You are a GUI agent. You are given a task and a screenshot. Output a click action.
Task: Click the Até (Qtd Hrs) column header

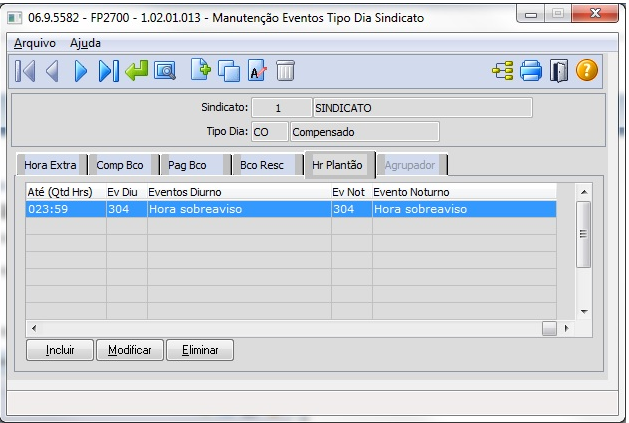click(66, 192)
